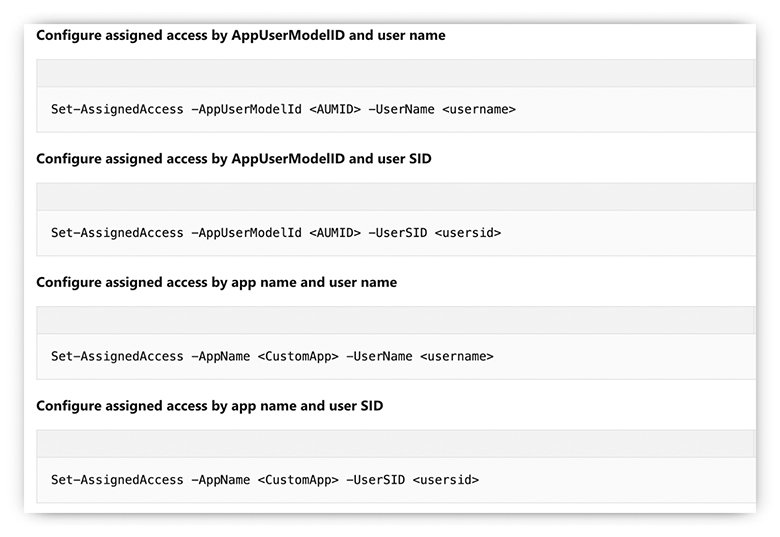
Task: Click the heading about app name and user SID
Action: tap(209, 406)
